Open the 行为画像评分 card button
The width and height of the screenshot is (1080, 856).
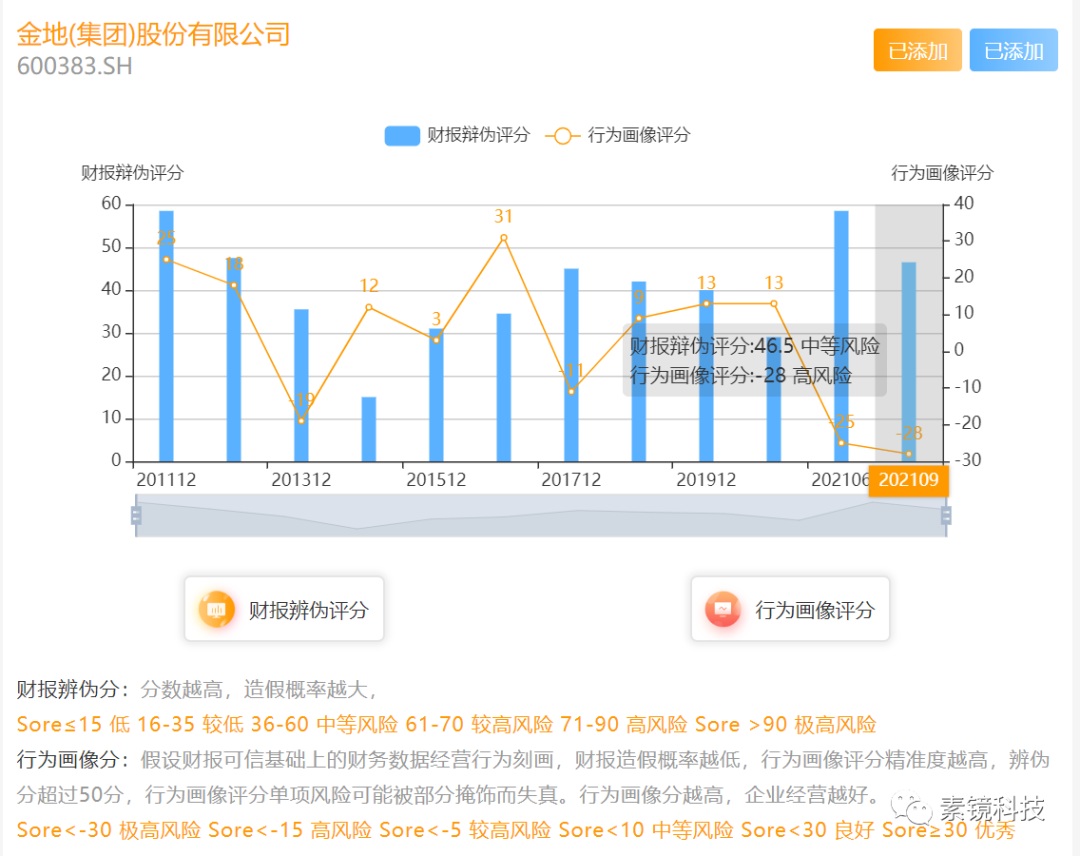[x=790, y=609]
